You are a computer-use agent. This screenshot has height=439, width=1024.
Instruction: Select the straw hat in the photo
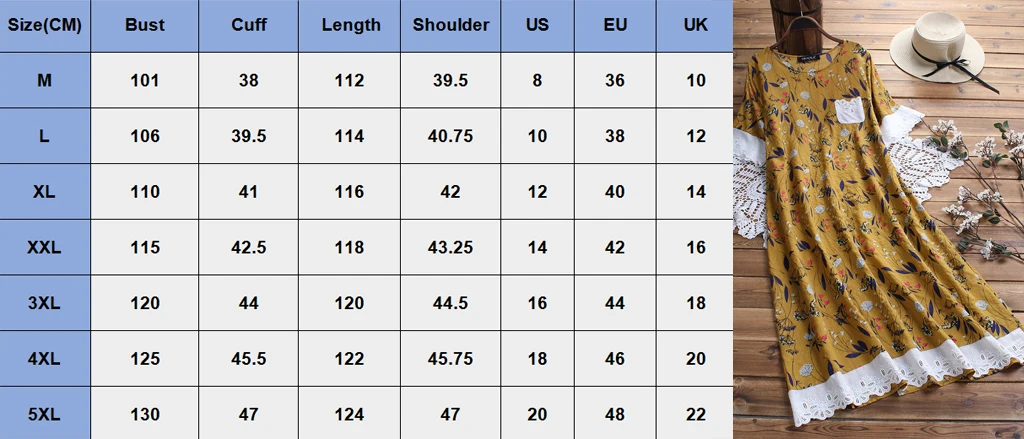937,46
